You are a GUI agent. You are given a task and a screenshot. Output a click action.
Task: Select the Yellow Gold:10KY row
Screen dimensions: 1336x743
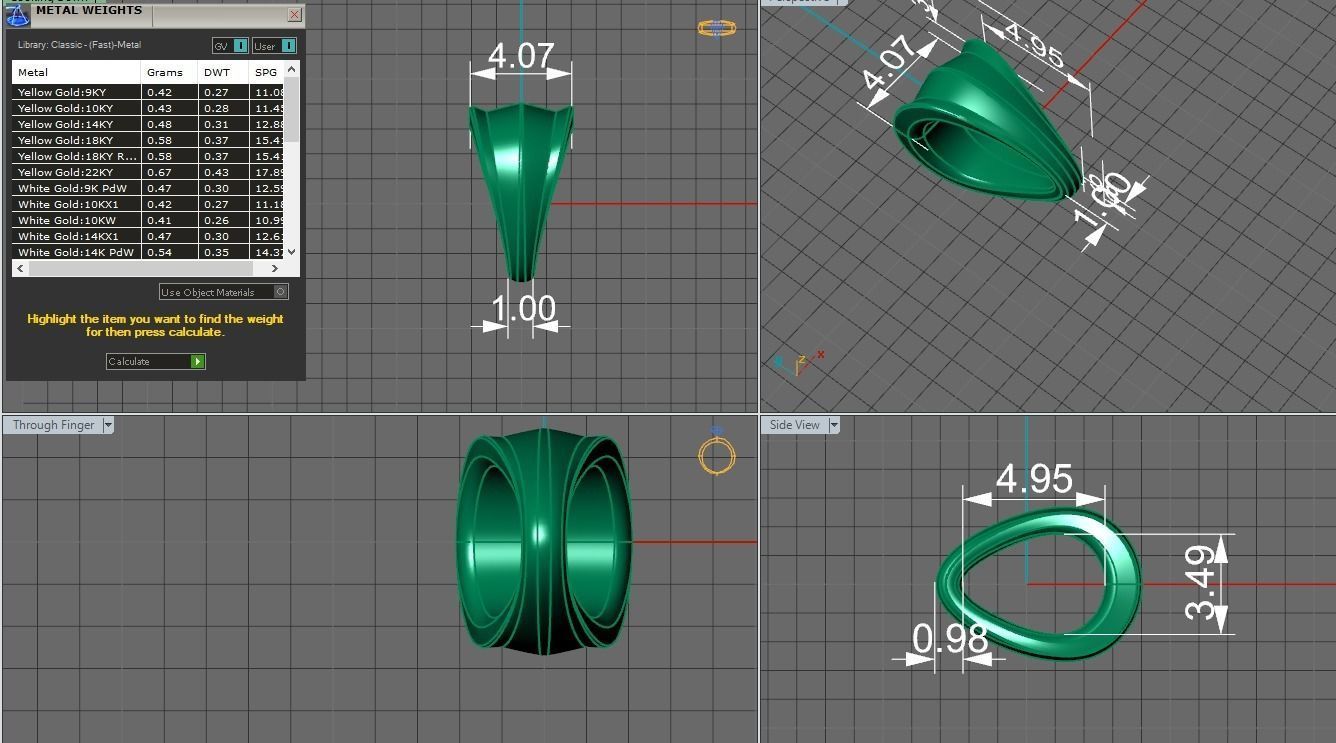click(149, 108)
